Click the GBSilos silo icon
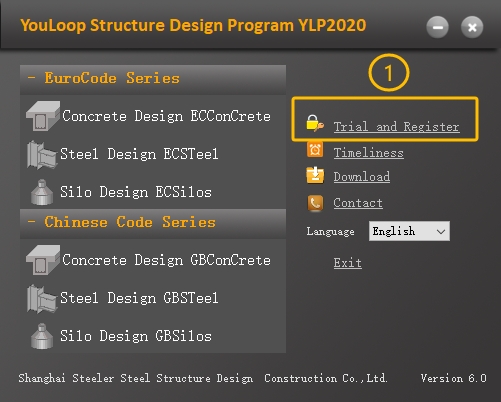The image size is (501, 402). click(42, 336)
